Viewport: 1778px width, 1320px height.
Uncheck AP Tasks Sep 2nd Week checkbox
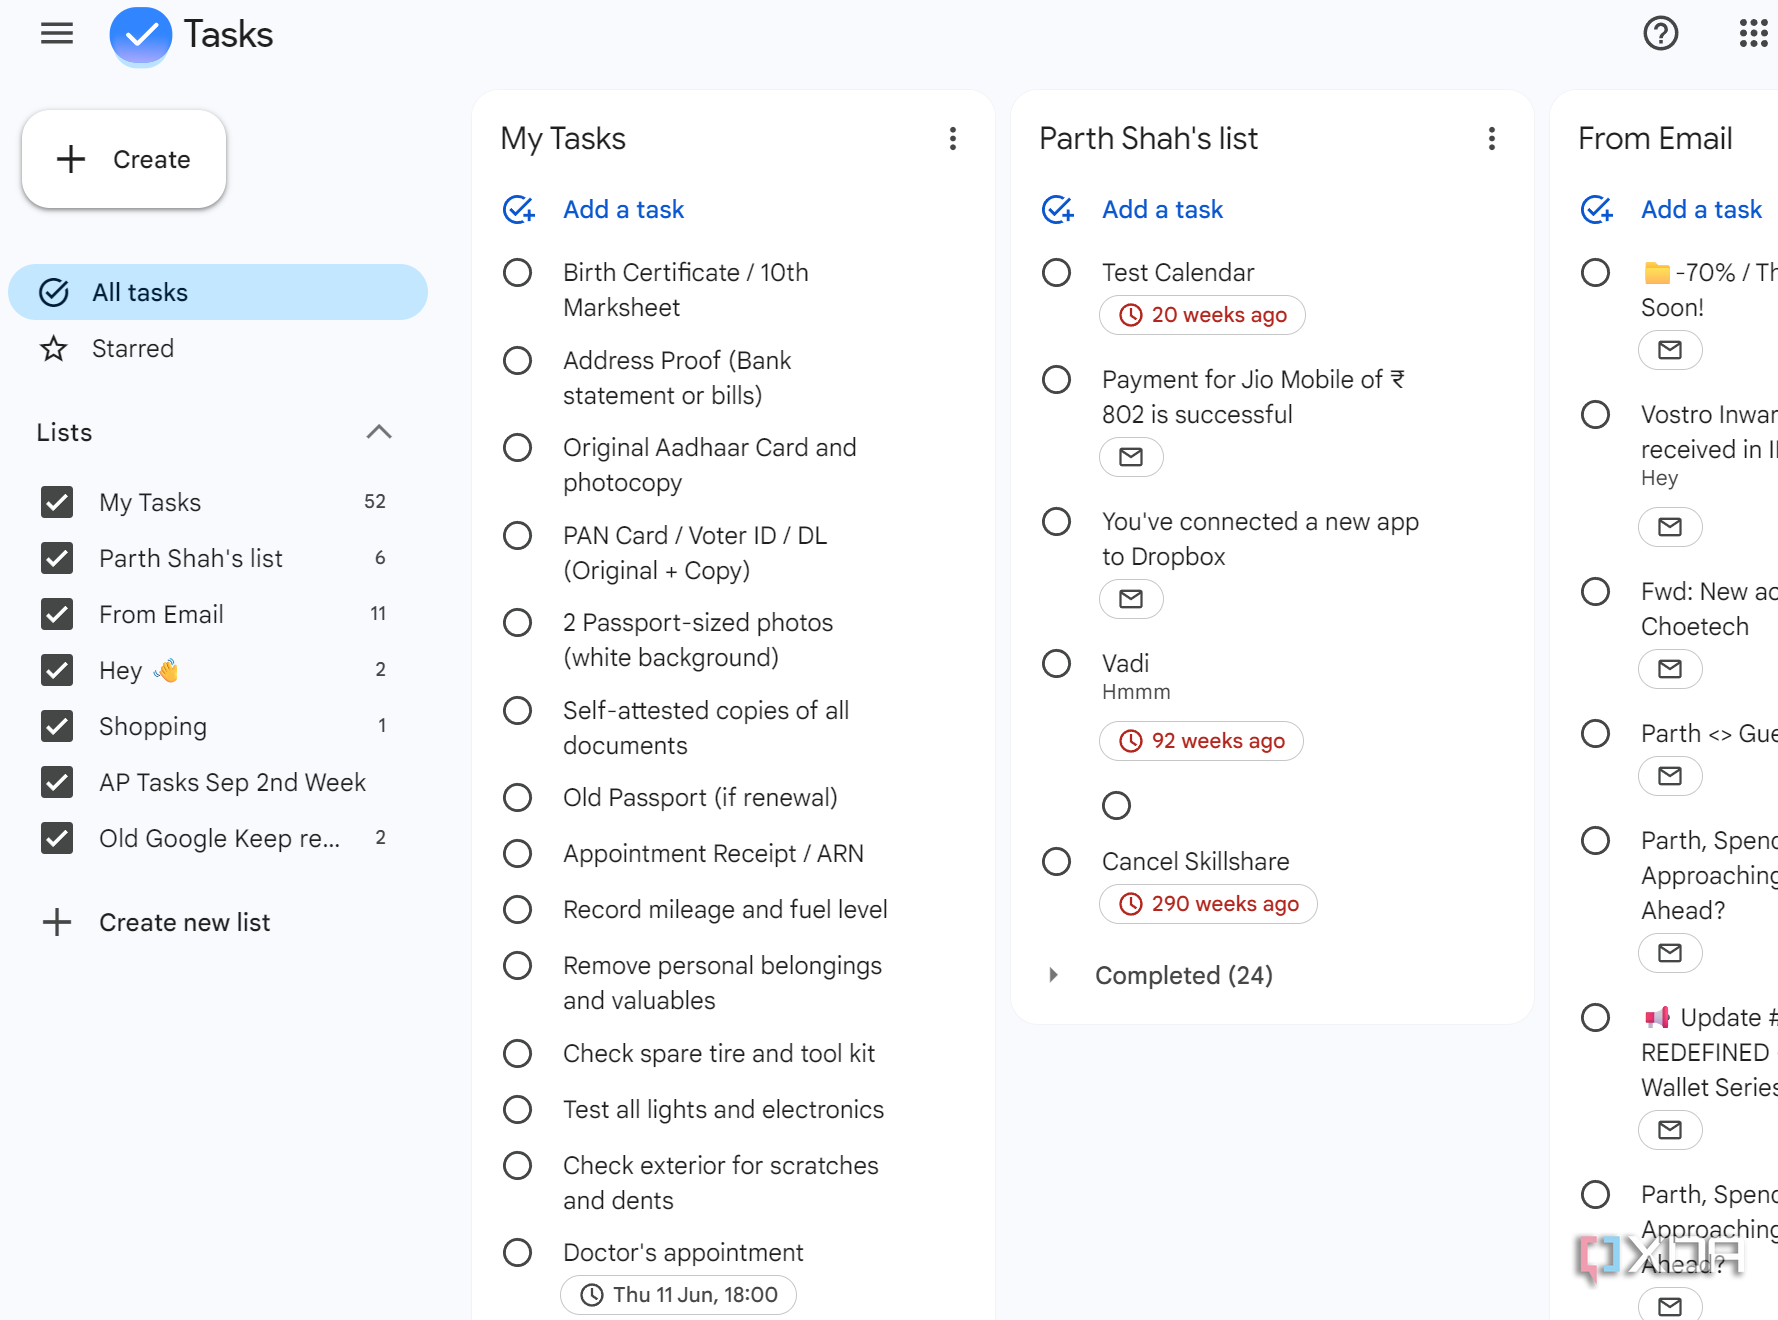click(57, 782)
